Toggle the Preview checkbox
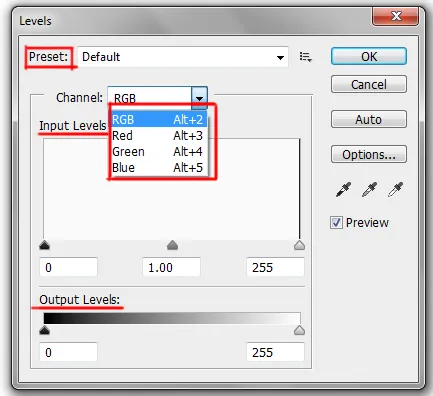433x396 pixels. pos(336,222)
